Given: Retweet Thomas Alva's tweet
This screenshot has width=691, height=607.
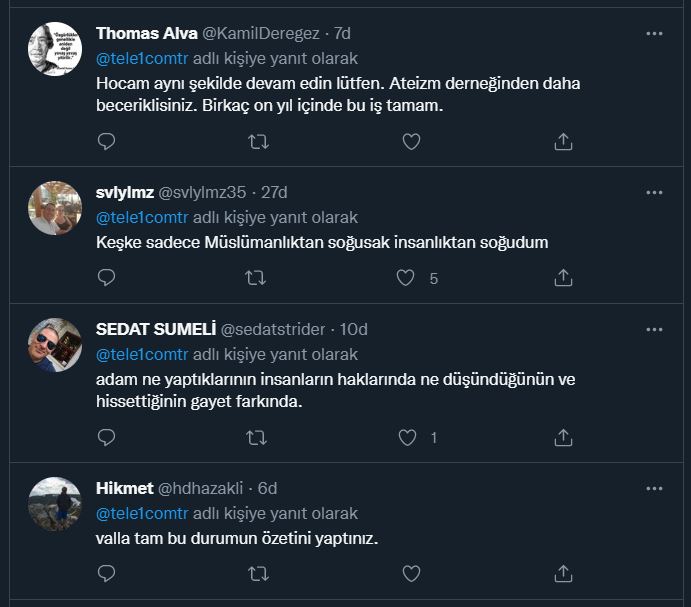Looking at the screenshot, I should (x=257, y=142).
